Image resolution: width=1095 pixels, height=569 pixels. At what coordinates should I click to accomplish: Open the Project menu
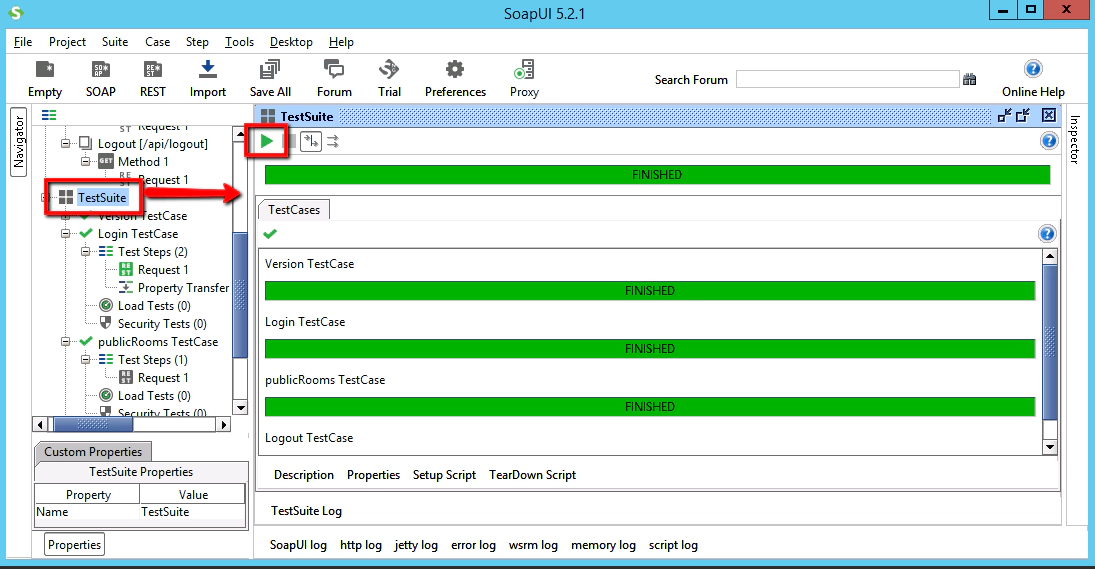click(67, 42)
